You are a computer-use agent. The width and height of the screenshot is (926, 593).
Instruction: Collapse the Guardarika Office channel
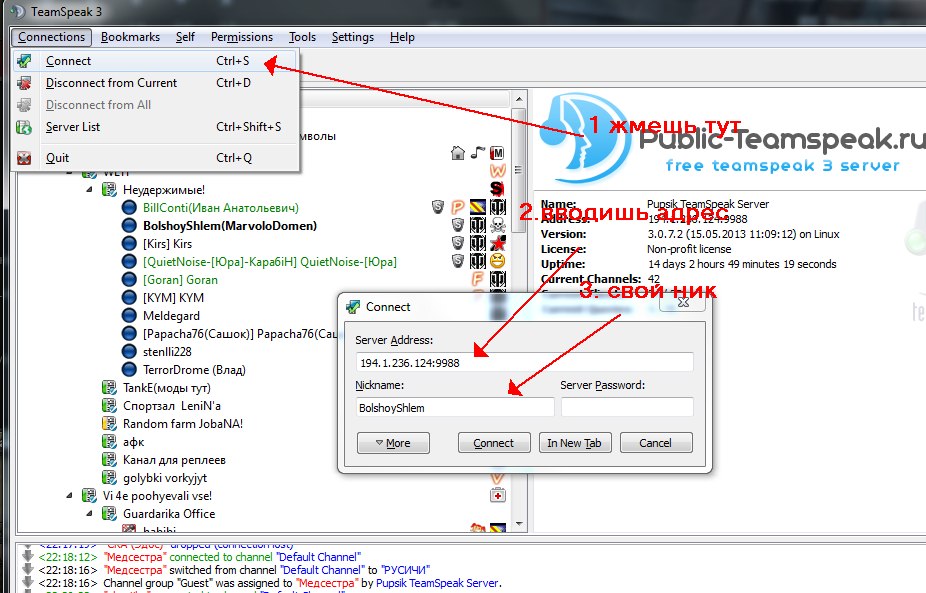89,514
